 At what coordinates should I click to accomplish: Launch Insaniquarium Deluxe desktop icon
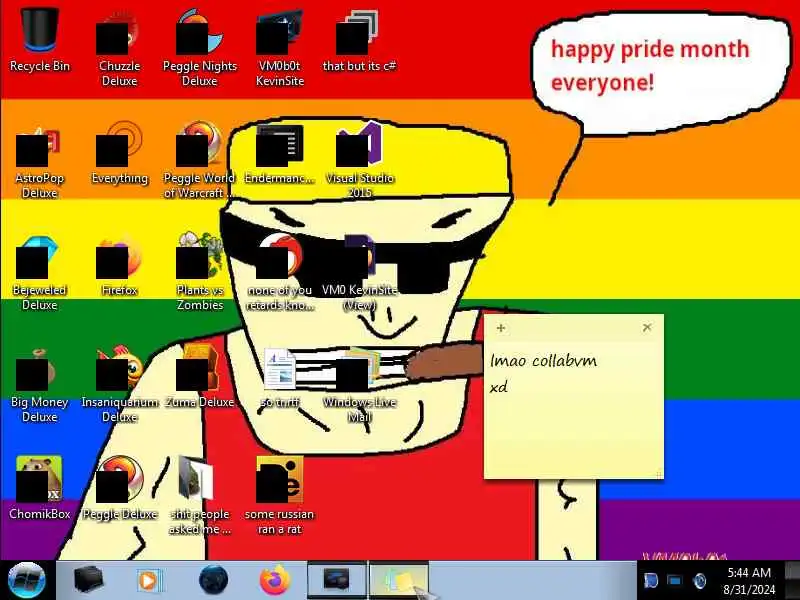[119, 384]
